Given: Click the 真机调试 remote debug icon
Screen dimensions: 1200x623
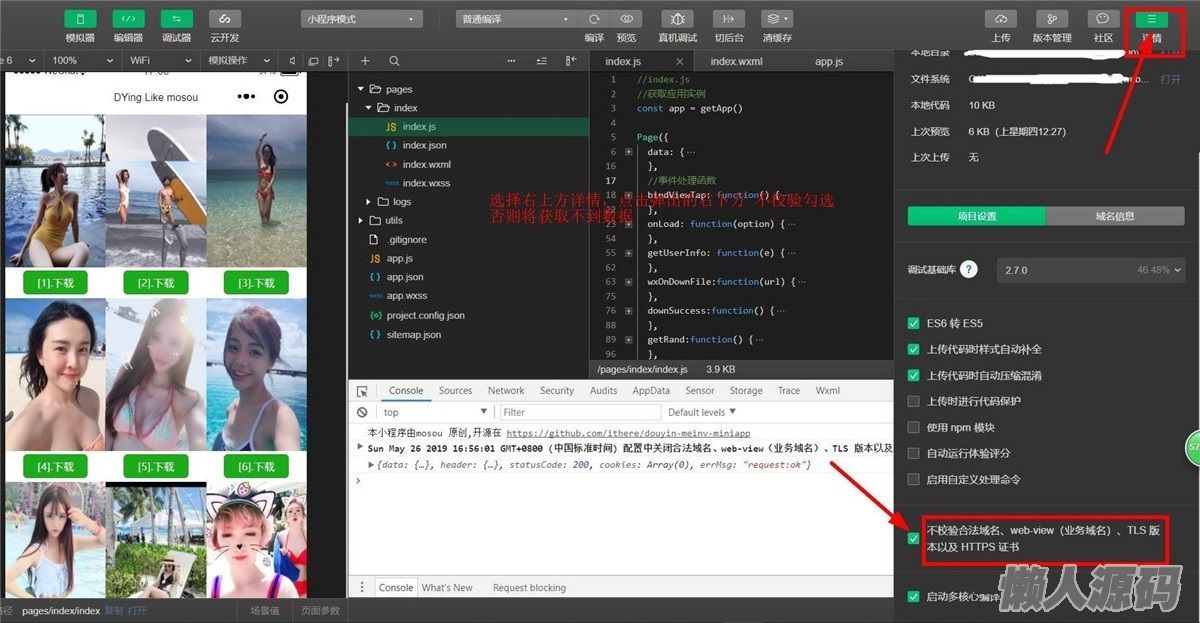Looking at the screenshot, I should pos(677,19).
